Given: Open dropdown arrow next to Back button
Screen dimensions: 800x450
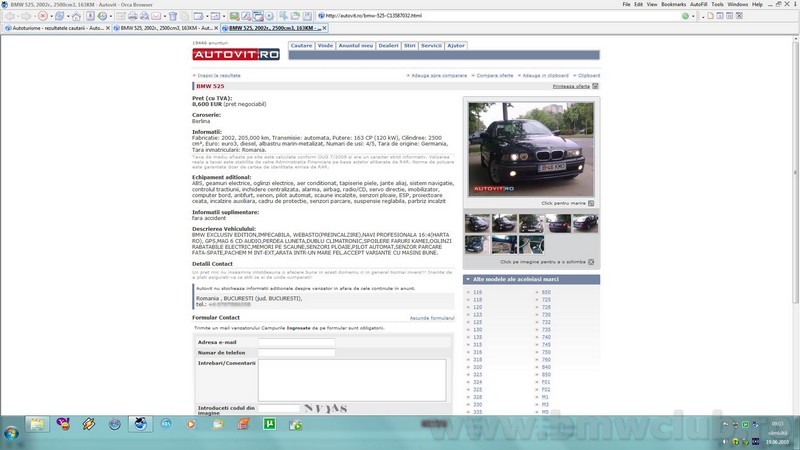Looking at the screenshot, I should pos(17,16).
